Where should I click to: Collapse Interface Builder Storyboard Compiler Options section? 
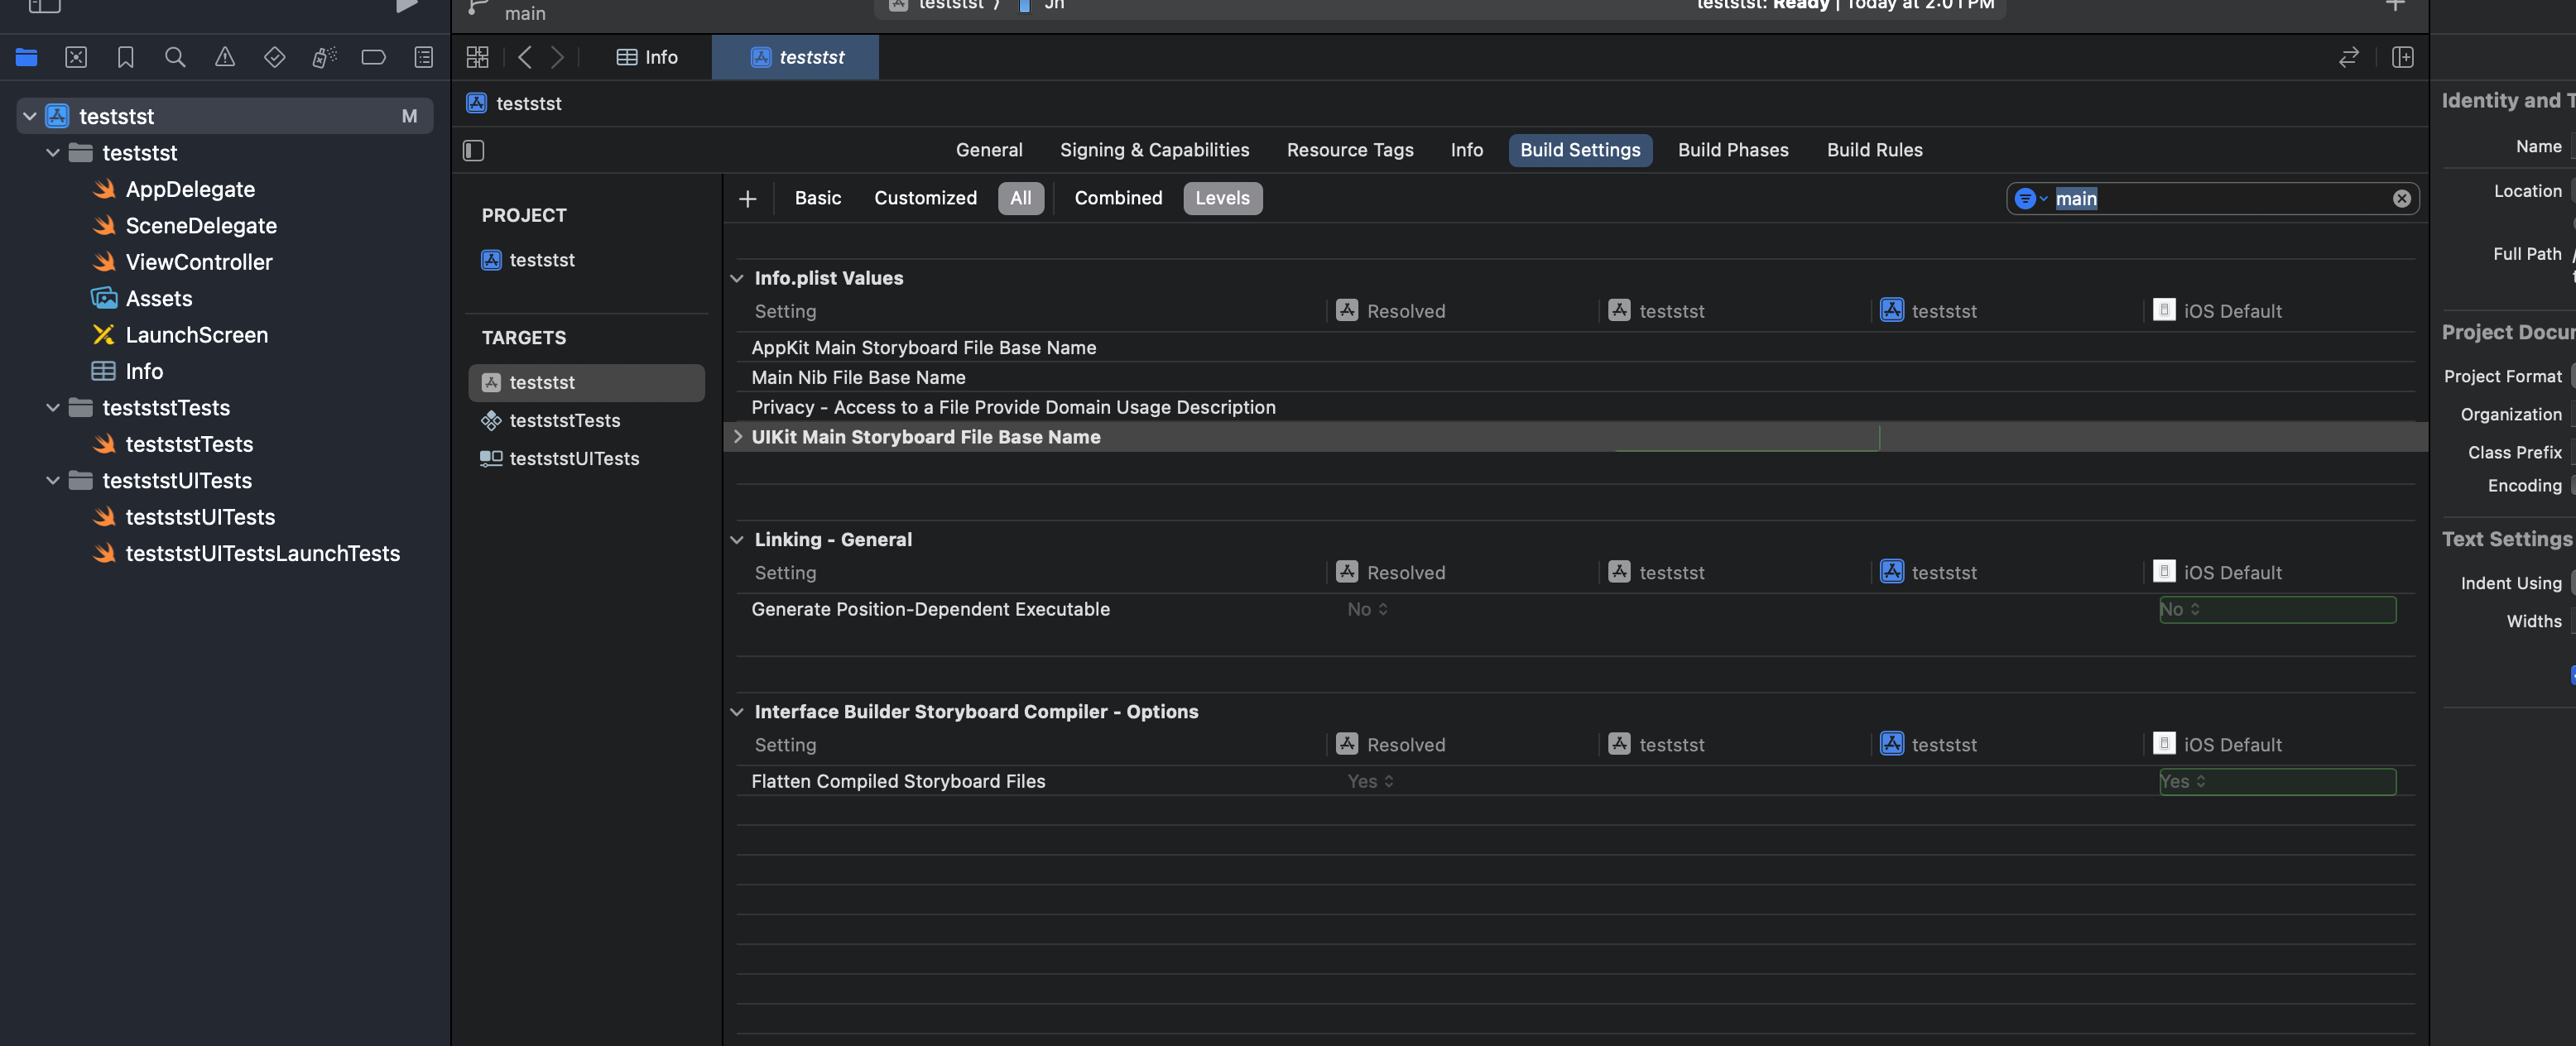(737, 712)
